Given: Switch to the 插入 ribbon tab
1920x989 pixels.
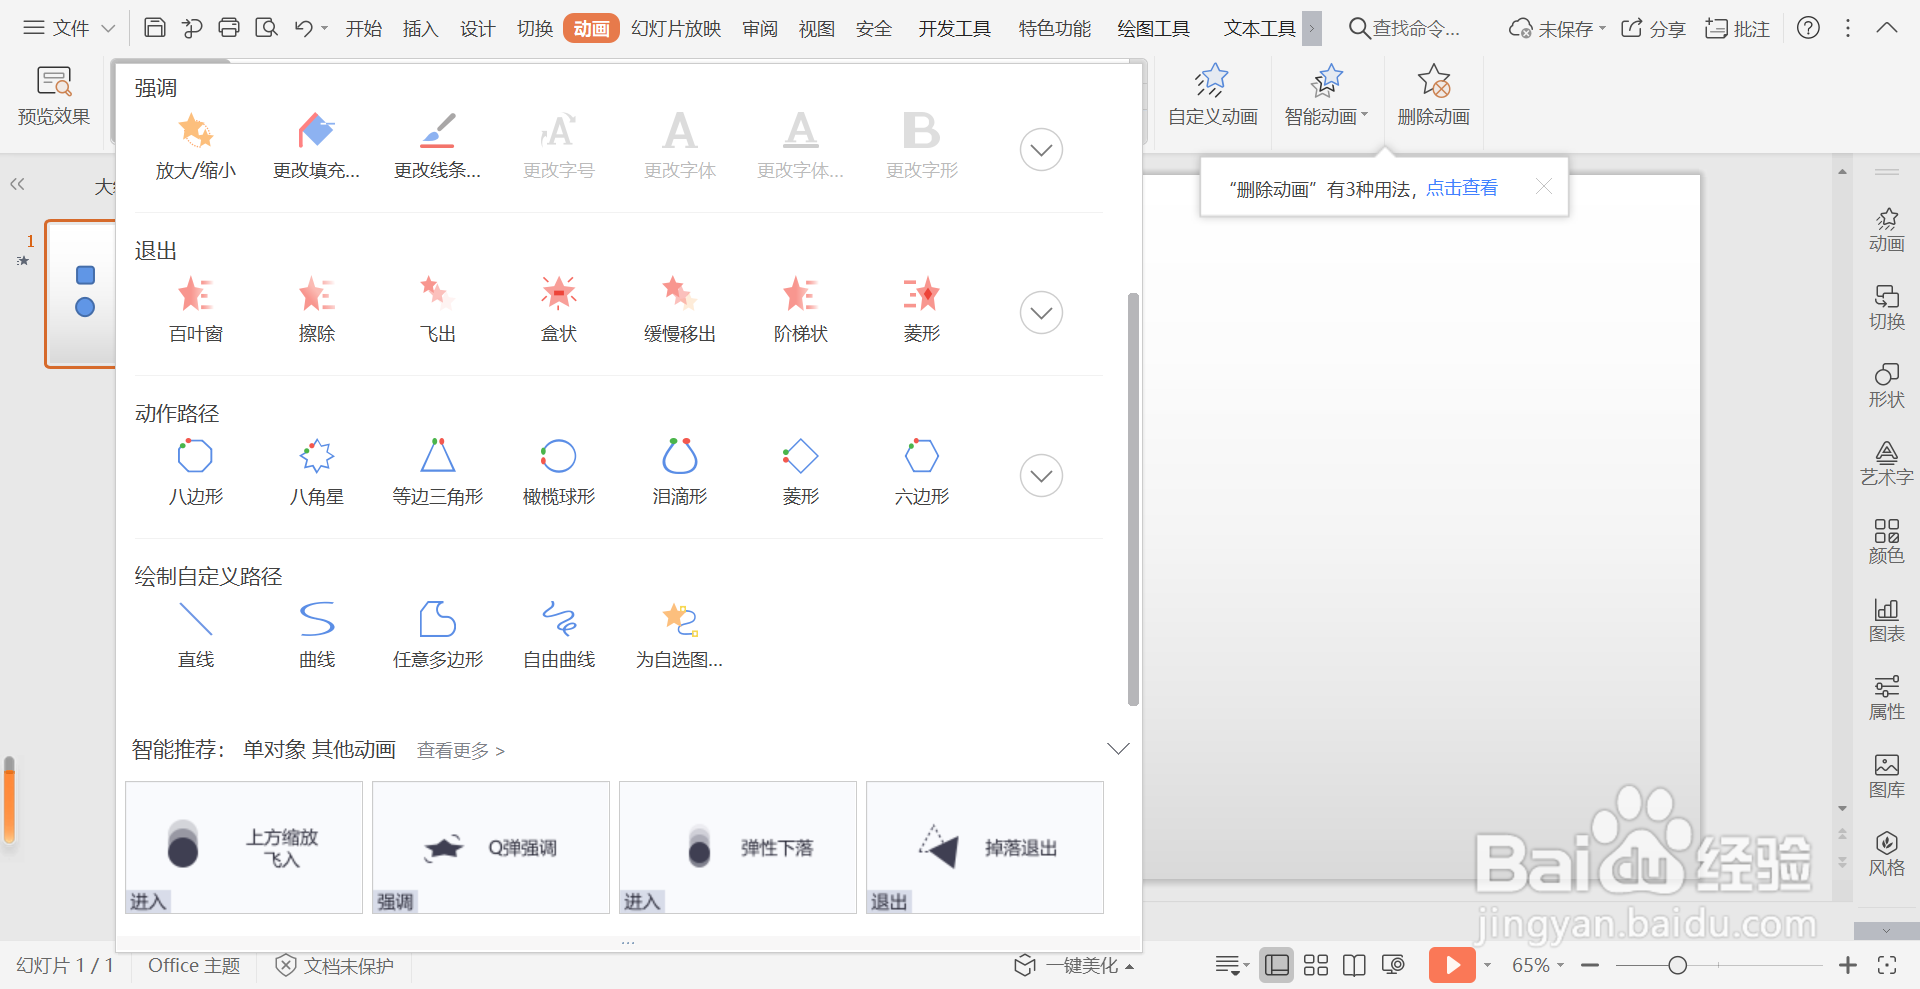Looking at the screenshot, I should point(420,28).
